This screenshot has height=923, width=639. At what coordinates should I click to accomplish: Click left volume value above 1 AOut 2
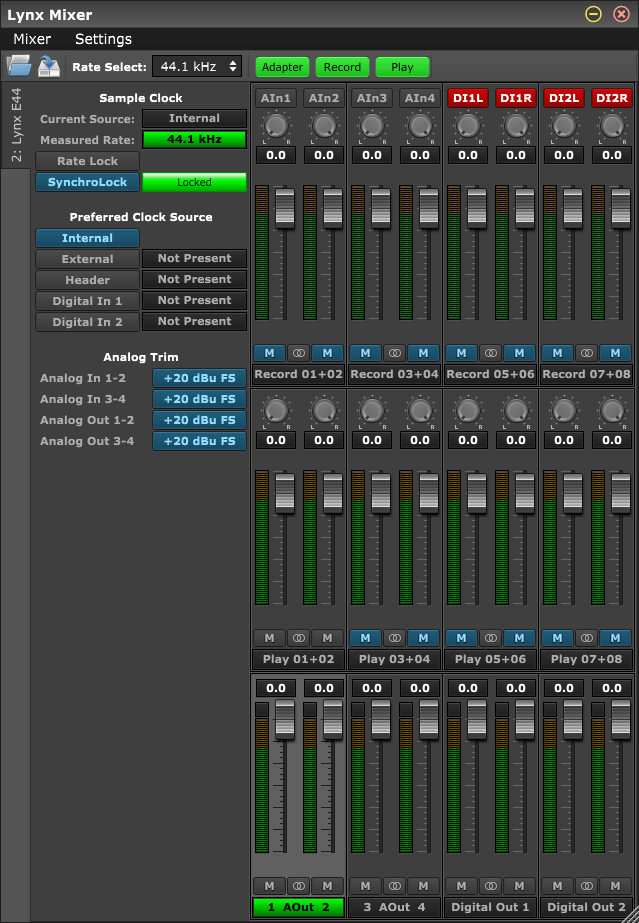pyautogui.click(x=276, y=688)
